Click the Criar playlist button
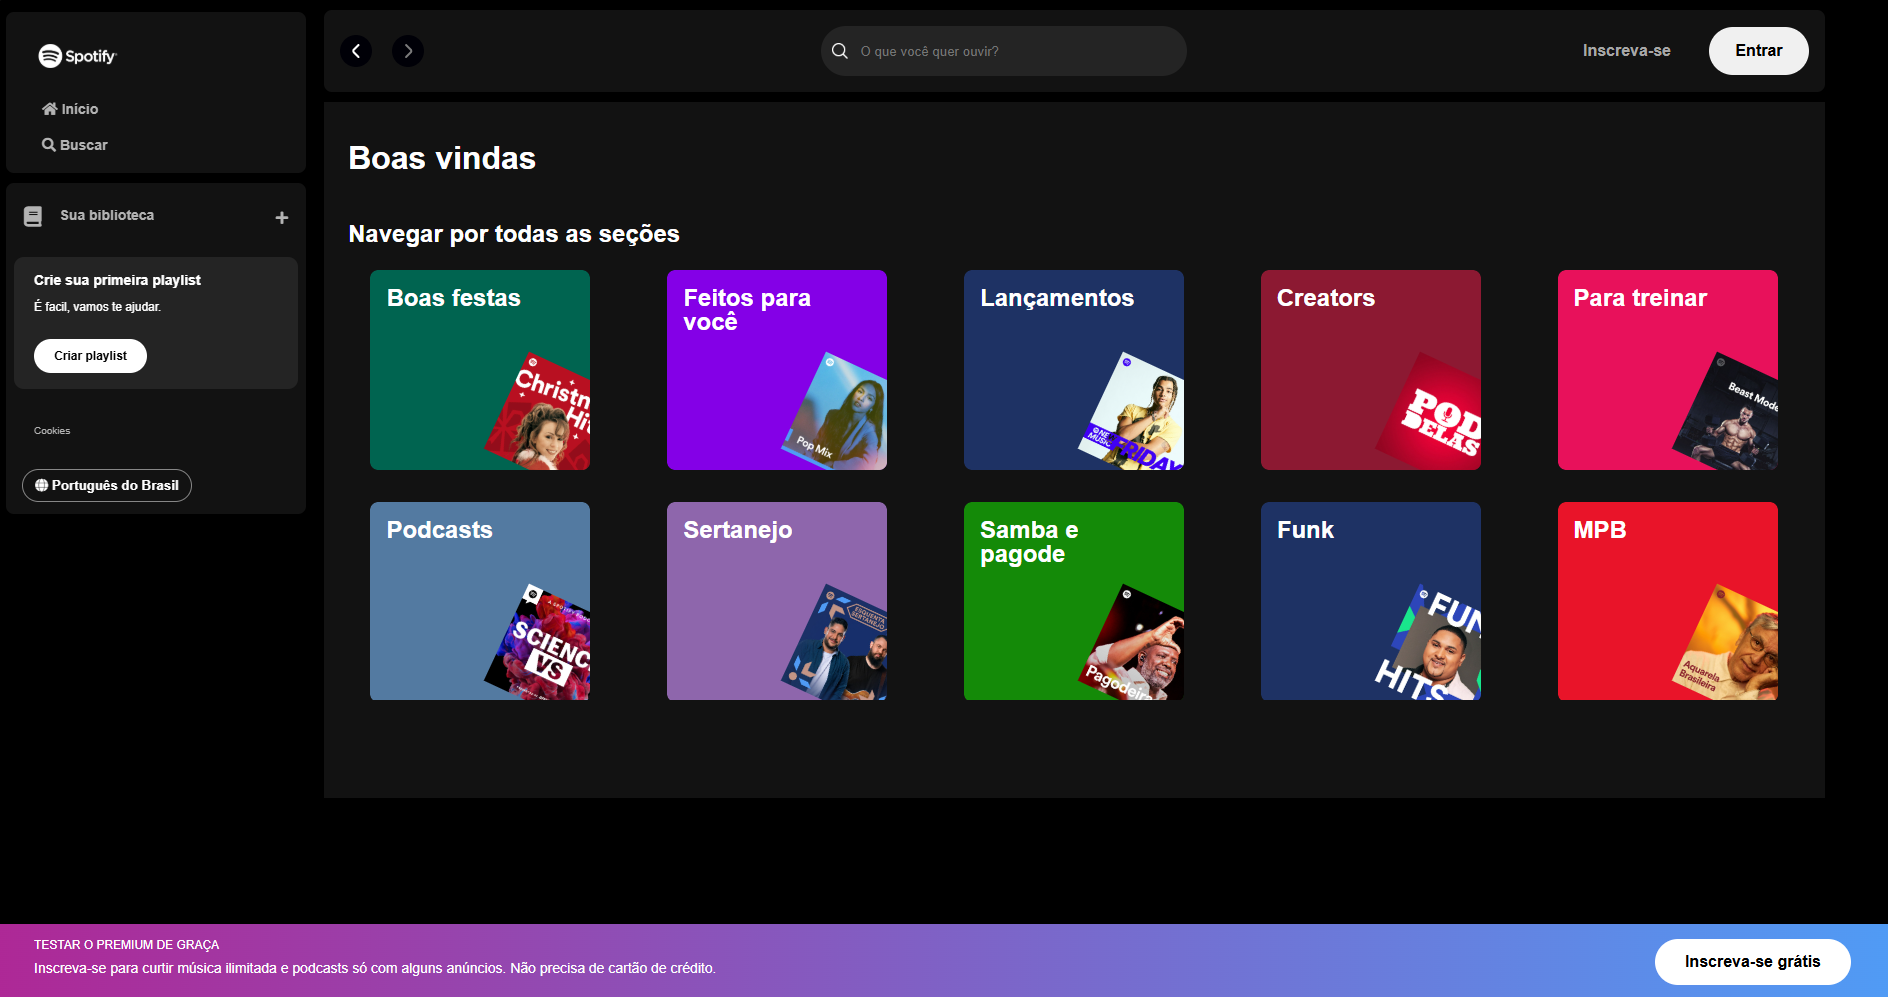Image resolution: width=1888 pixels, height=997 pixels. click(x=90, y=356)
